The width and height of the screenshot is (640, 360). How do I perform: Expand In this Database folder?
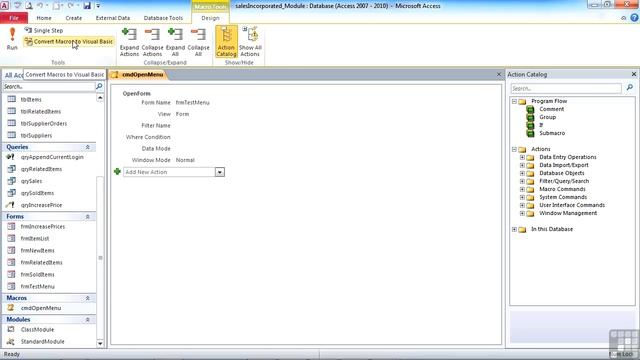coord(514,229)
